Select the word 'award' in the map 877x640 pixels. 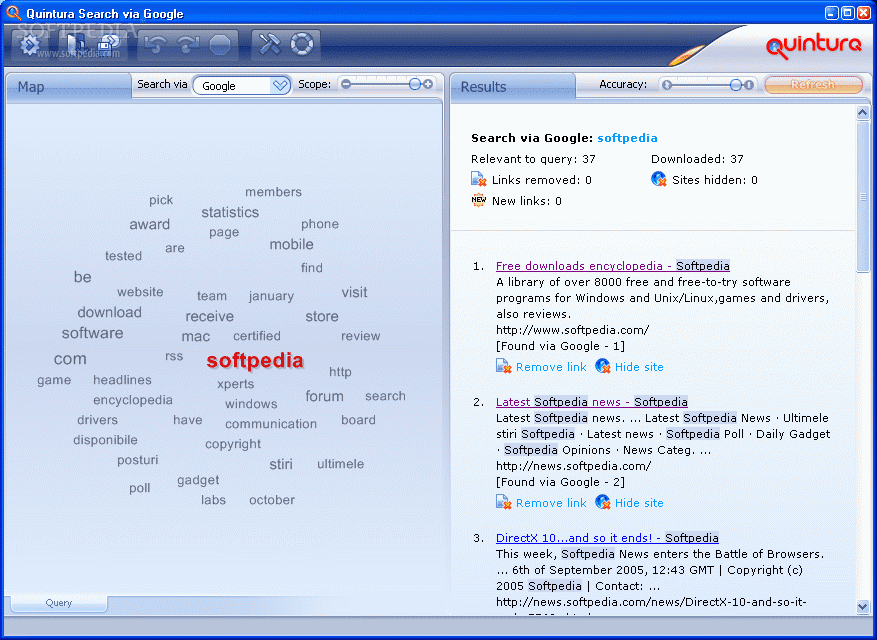coord(149,224)
